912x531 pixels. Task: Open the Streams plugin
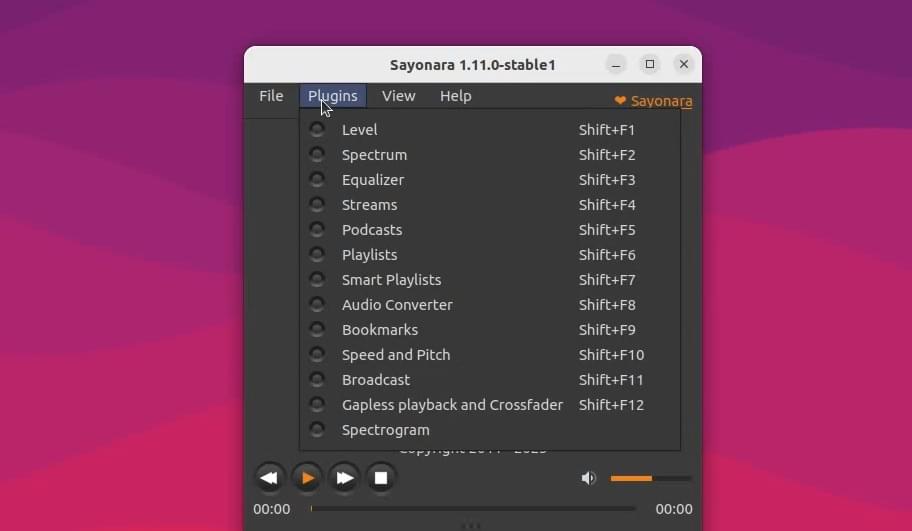coord(490,205)
